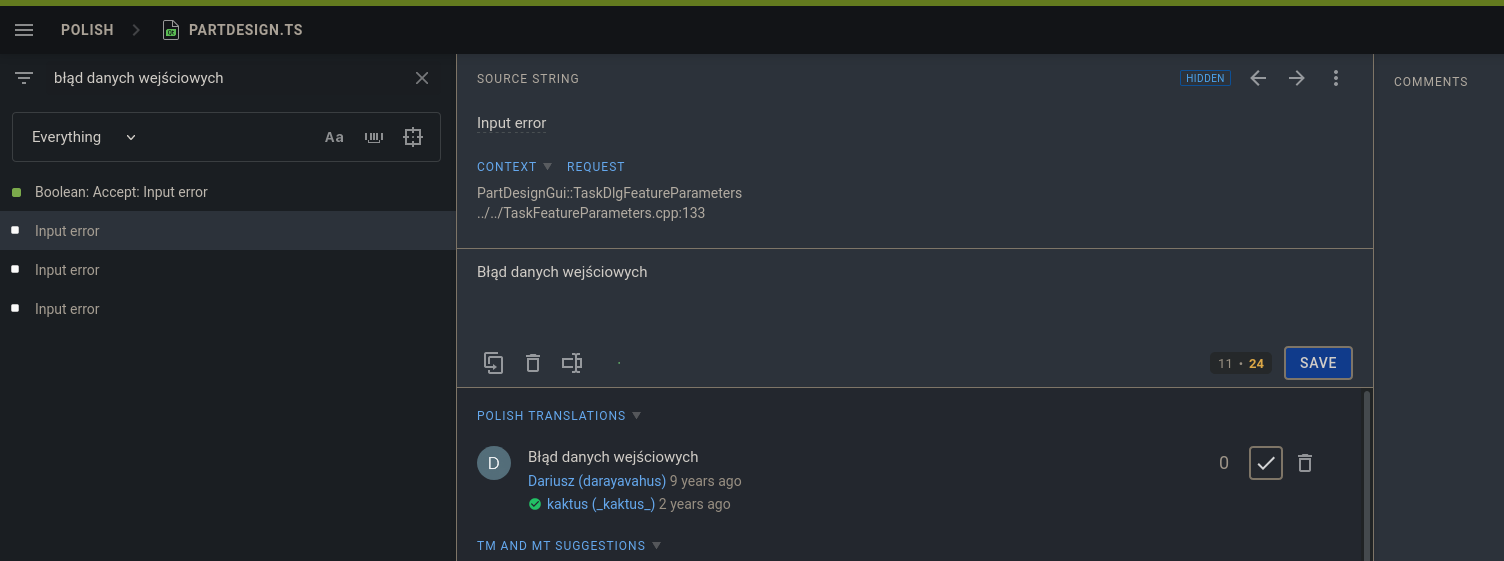This screenshot has width=1504, height=561.
Task: Open the search filter options icon
Action: click(24, 78)
